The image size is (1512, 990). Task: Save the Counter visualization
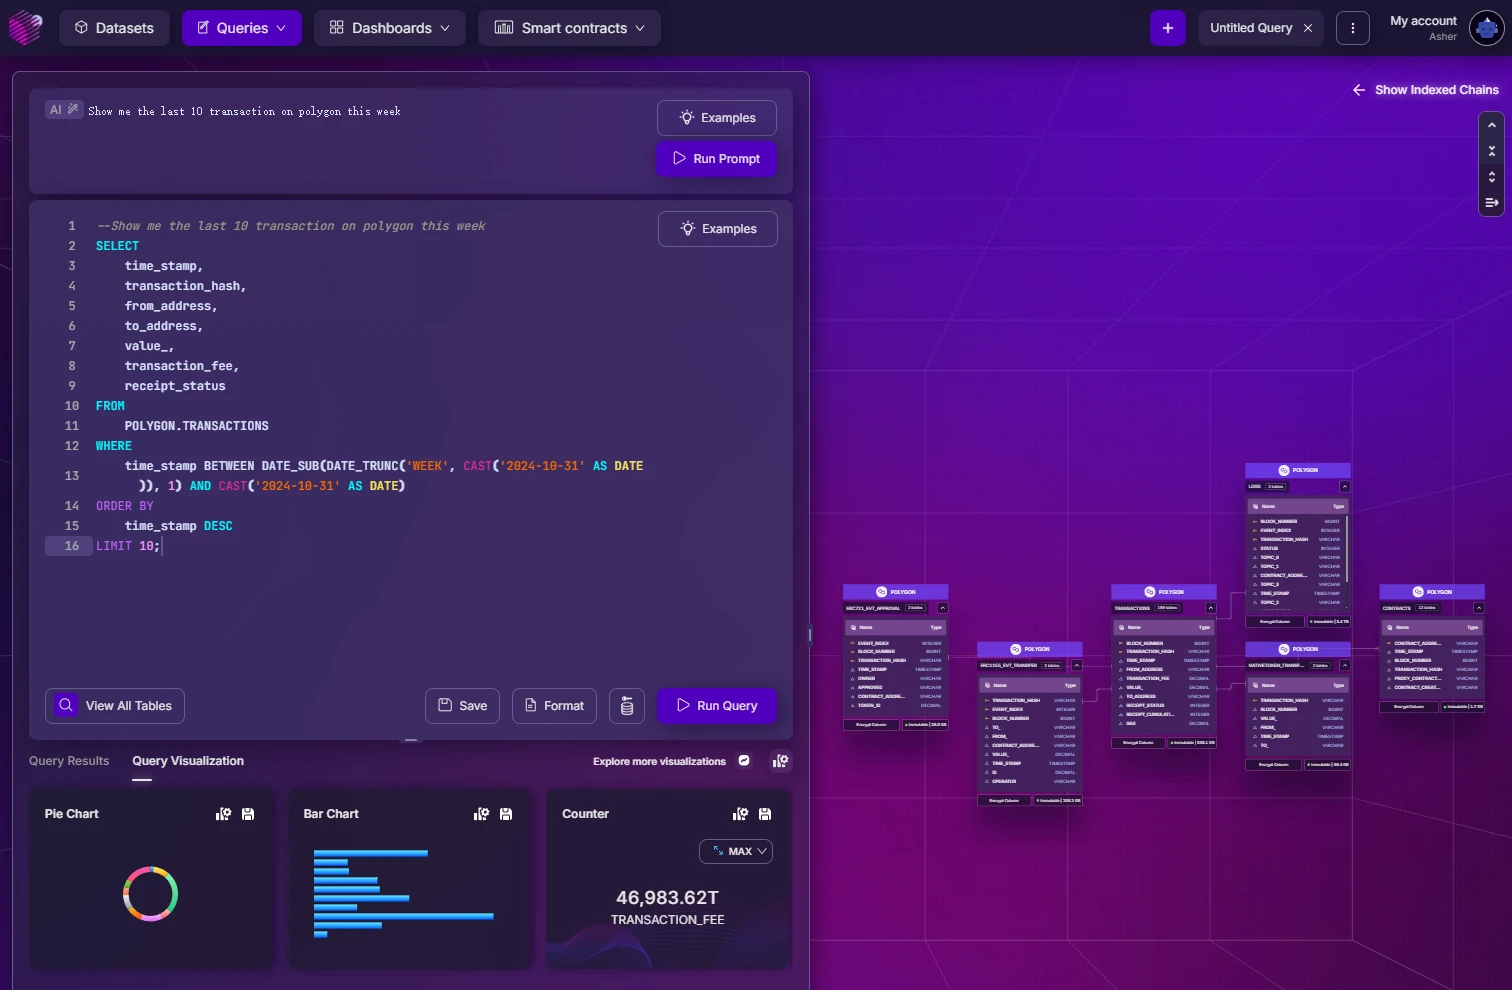765,814
